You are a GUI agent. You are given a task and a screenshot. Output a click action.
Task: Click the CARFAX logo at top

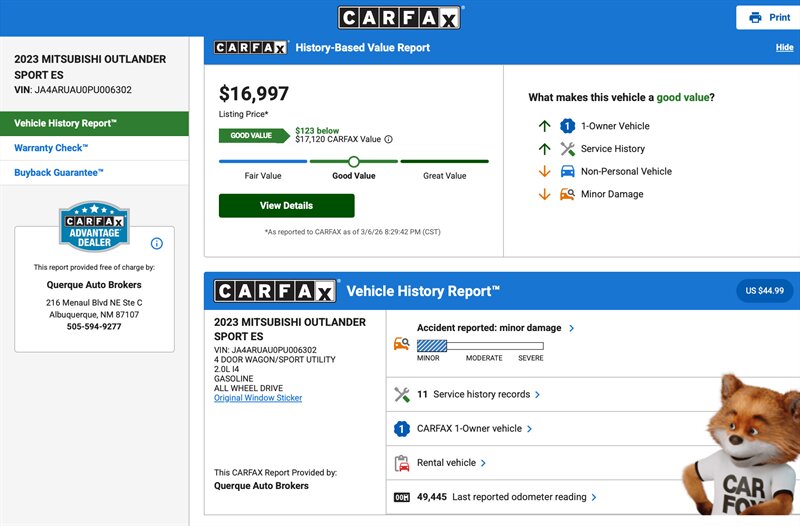[x=400, y=17]
